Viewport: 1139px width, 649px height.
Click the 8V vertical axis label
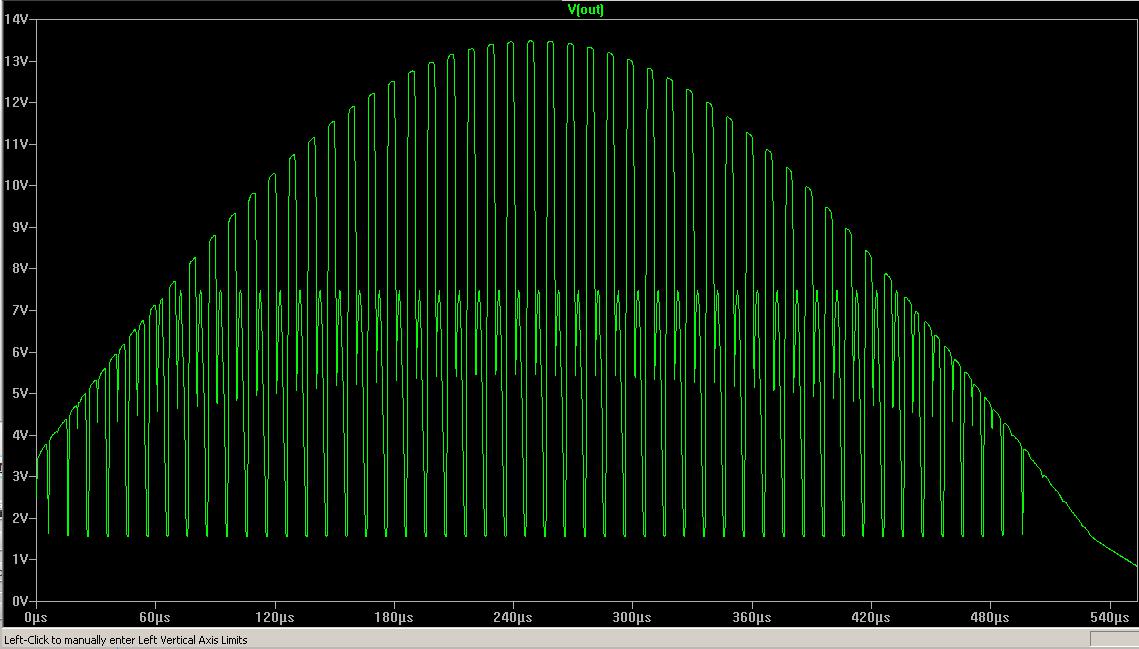[18, 269]
